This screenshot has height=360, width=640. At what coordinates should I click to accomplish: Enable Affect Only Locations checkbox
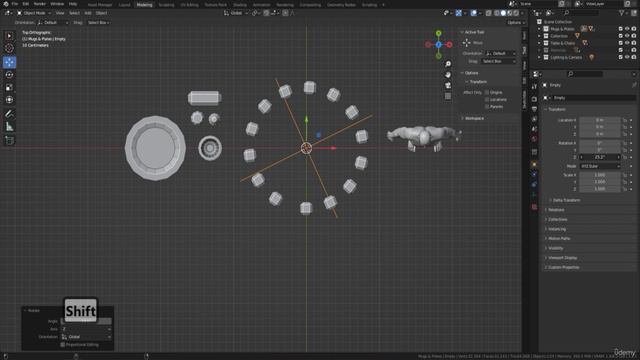tap(487, 100)
